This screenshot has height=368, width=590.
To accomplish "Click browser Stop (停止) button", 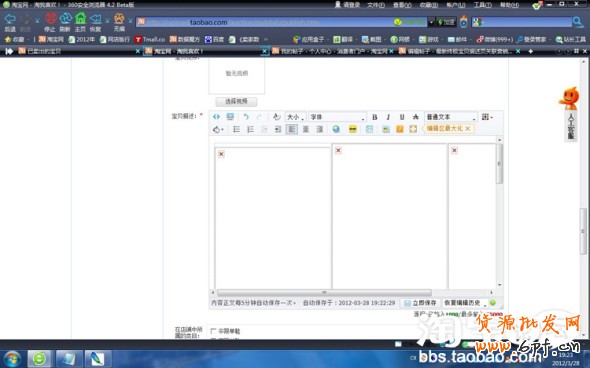I will pos(50,21).
